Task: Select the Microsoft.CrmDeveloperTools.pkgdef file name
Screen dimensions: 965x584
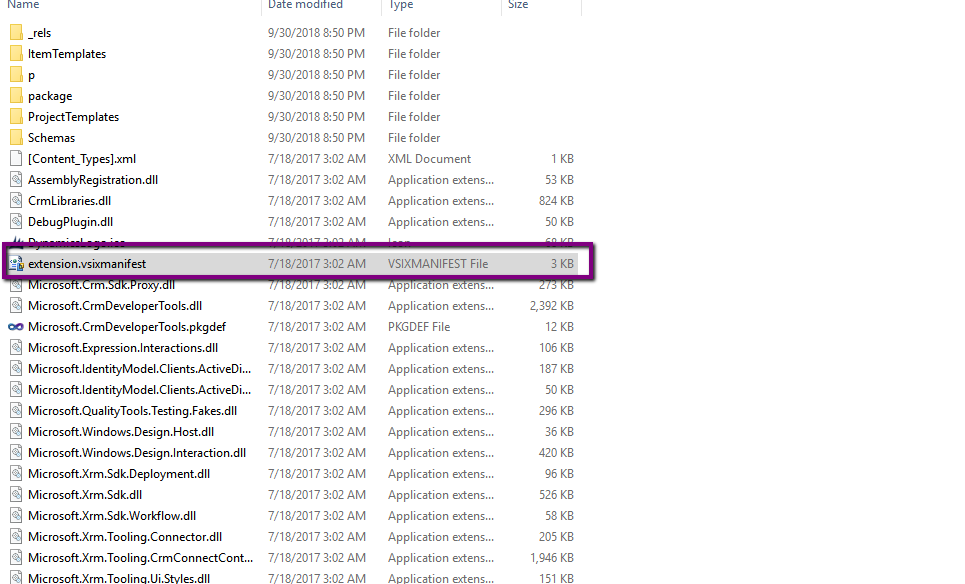Action: click(127, 327)
